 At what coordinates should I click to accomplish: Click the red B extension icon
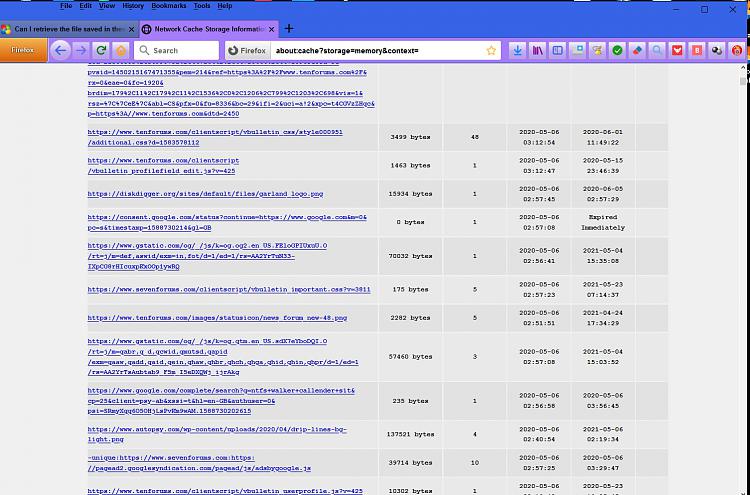coord(697,50)
